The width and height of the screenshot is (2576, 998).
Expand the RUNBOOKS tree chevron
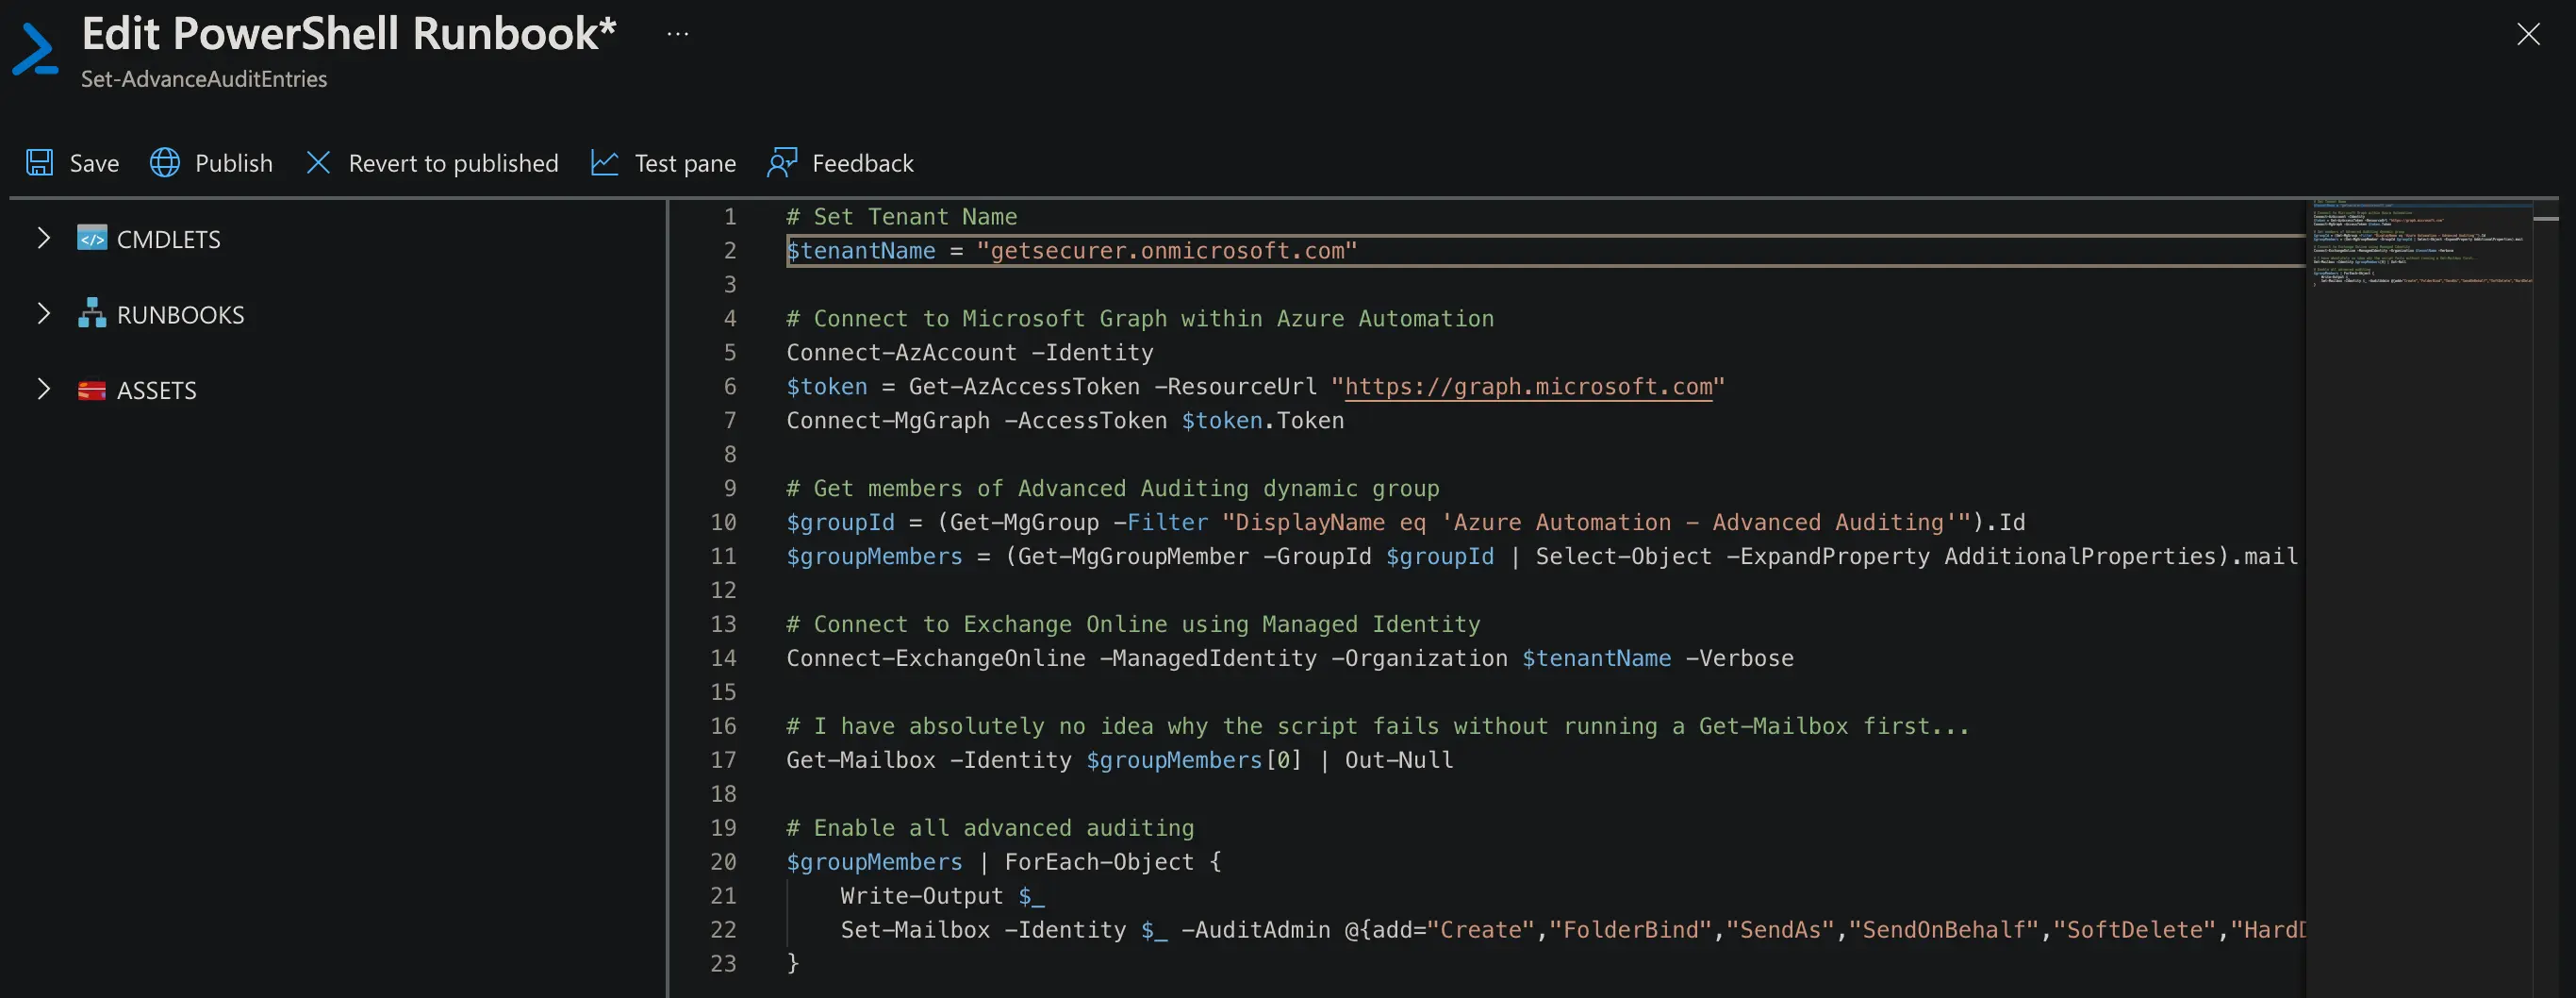tap(43, 314)
